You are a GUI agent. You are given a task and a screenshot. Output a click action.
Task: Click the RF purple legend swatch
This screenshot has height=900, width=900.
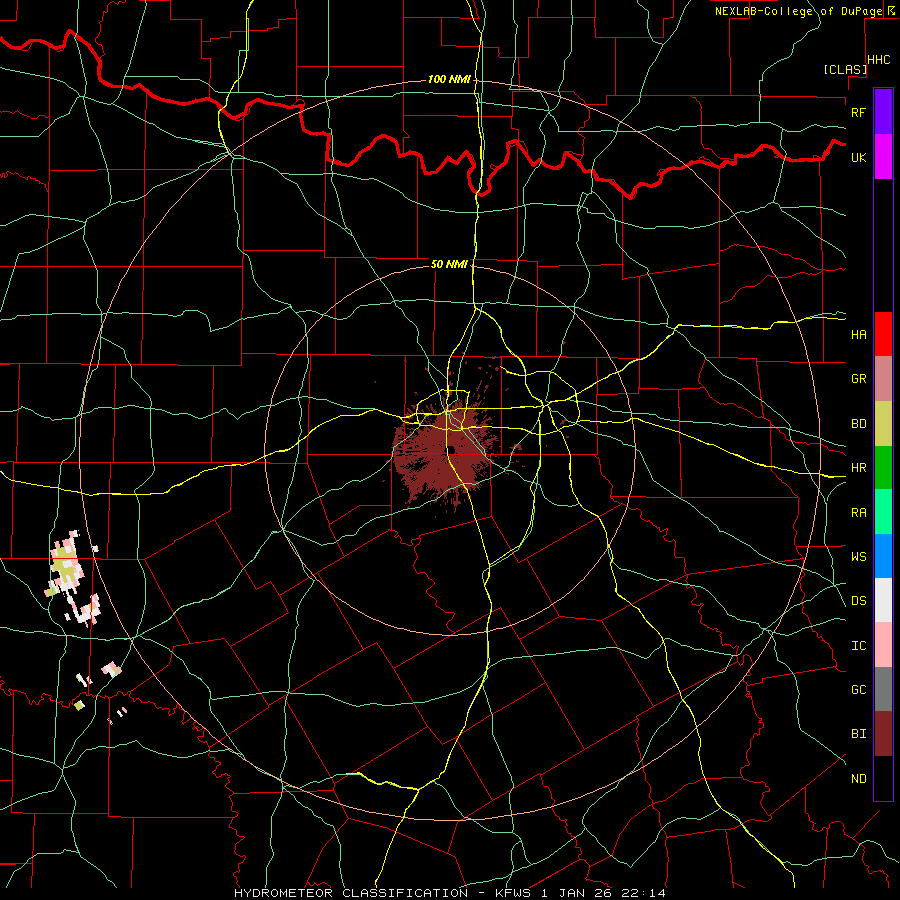883,112
